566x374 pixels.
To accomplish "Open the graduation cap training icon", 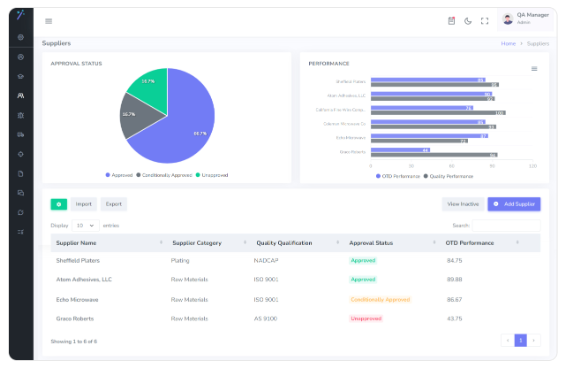I will (x=21, y=77).
